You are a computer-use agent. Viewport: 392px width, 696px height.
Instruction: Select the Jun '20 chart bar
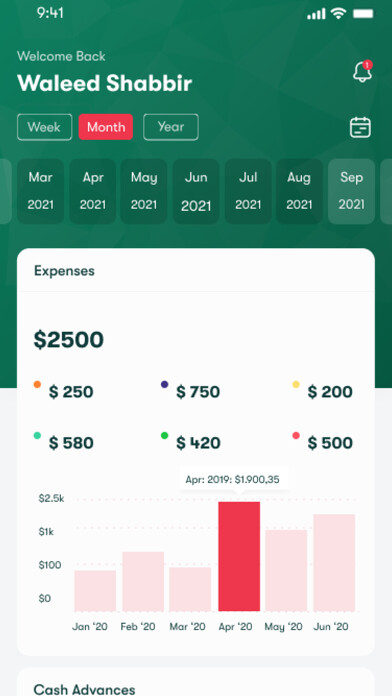(334, 563)
